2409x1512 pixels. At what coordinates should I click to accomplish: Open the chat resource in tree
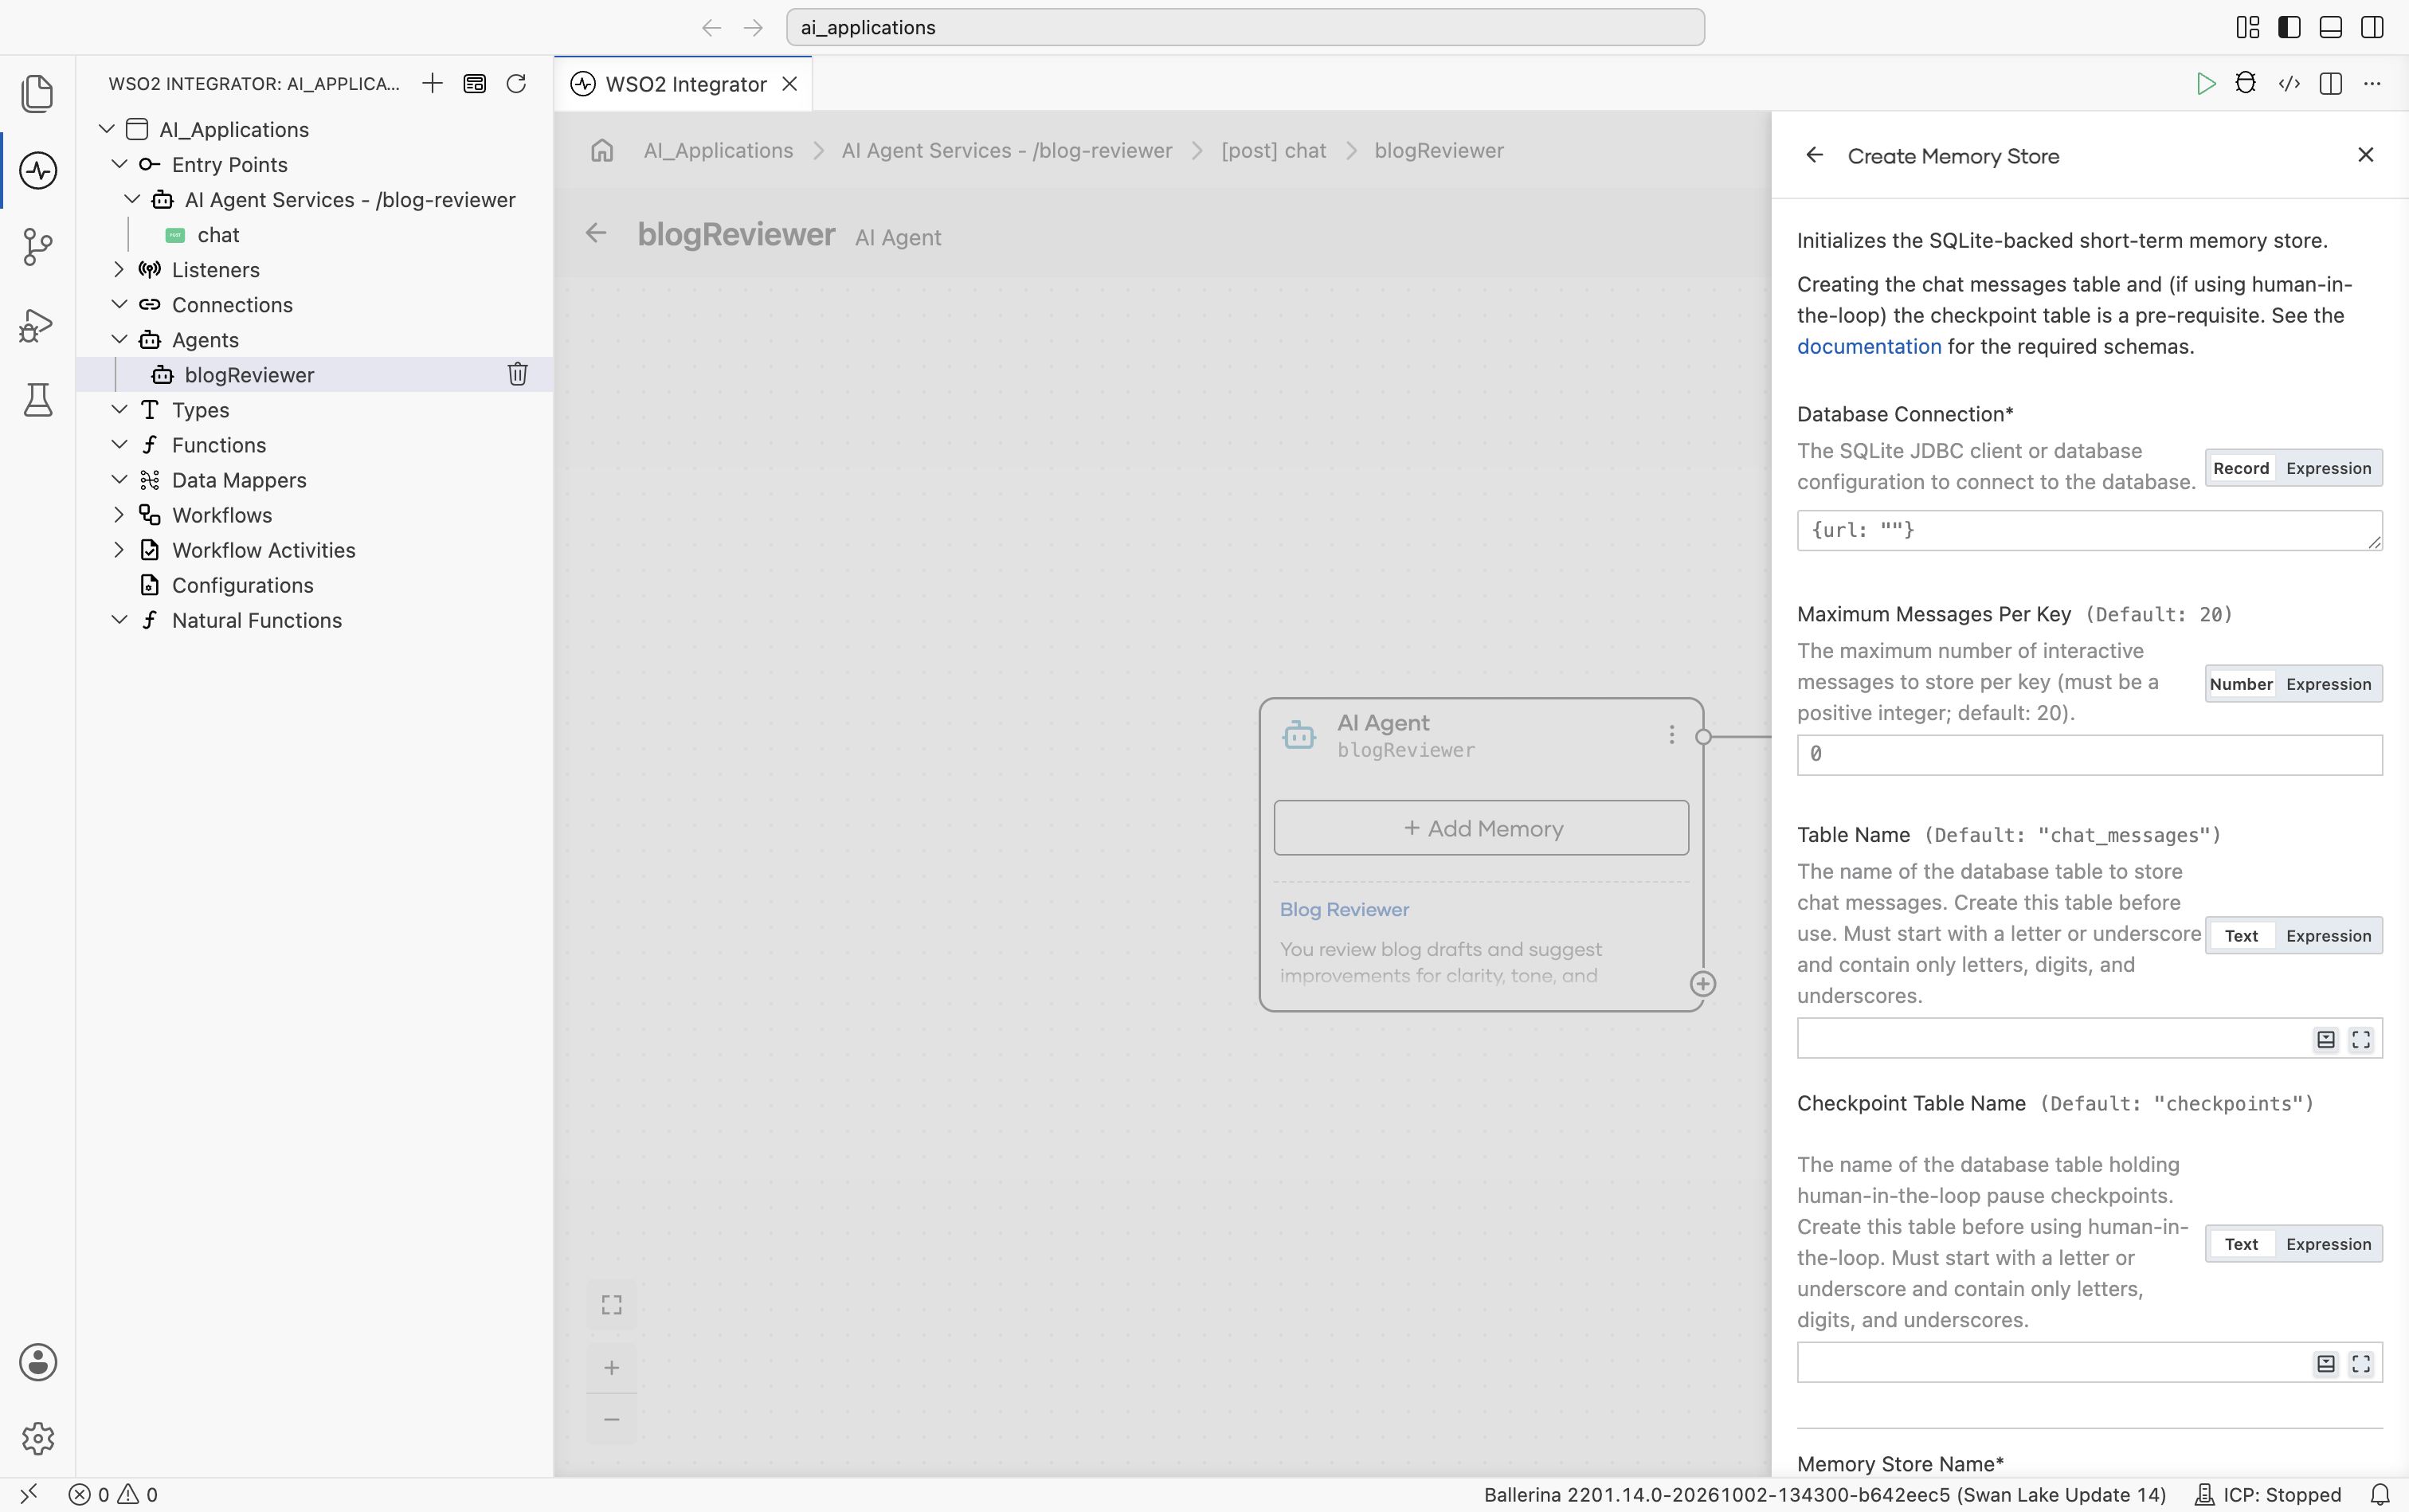218,235
